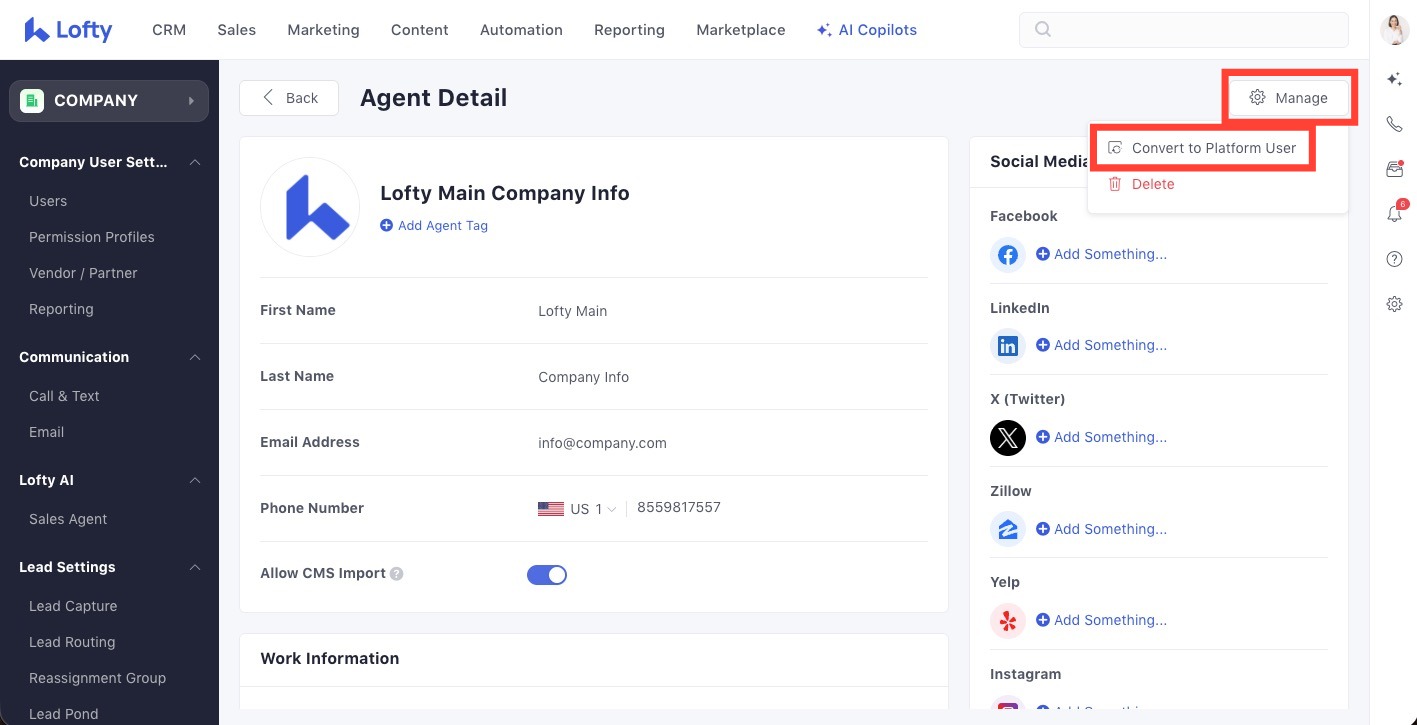Open Reassignment Group settings

97,678
